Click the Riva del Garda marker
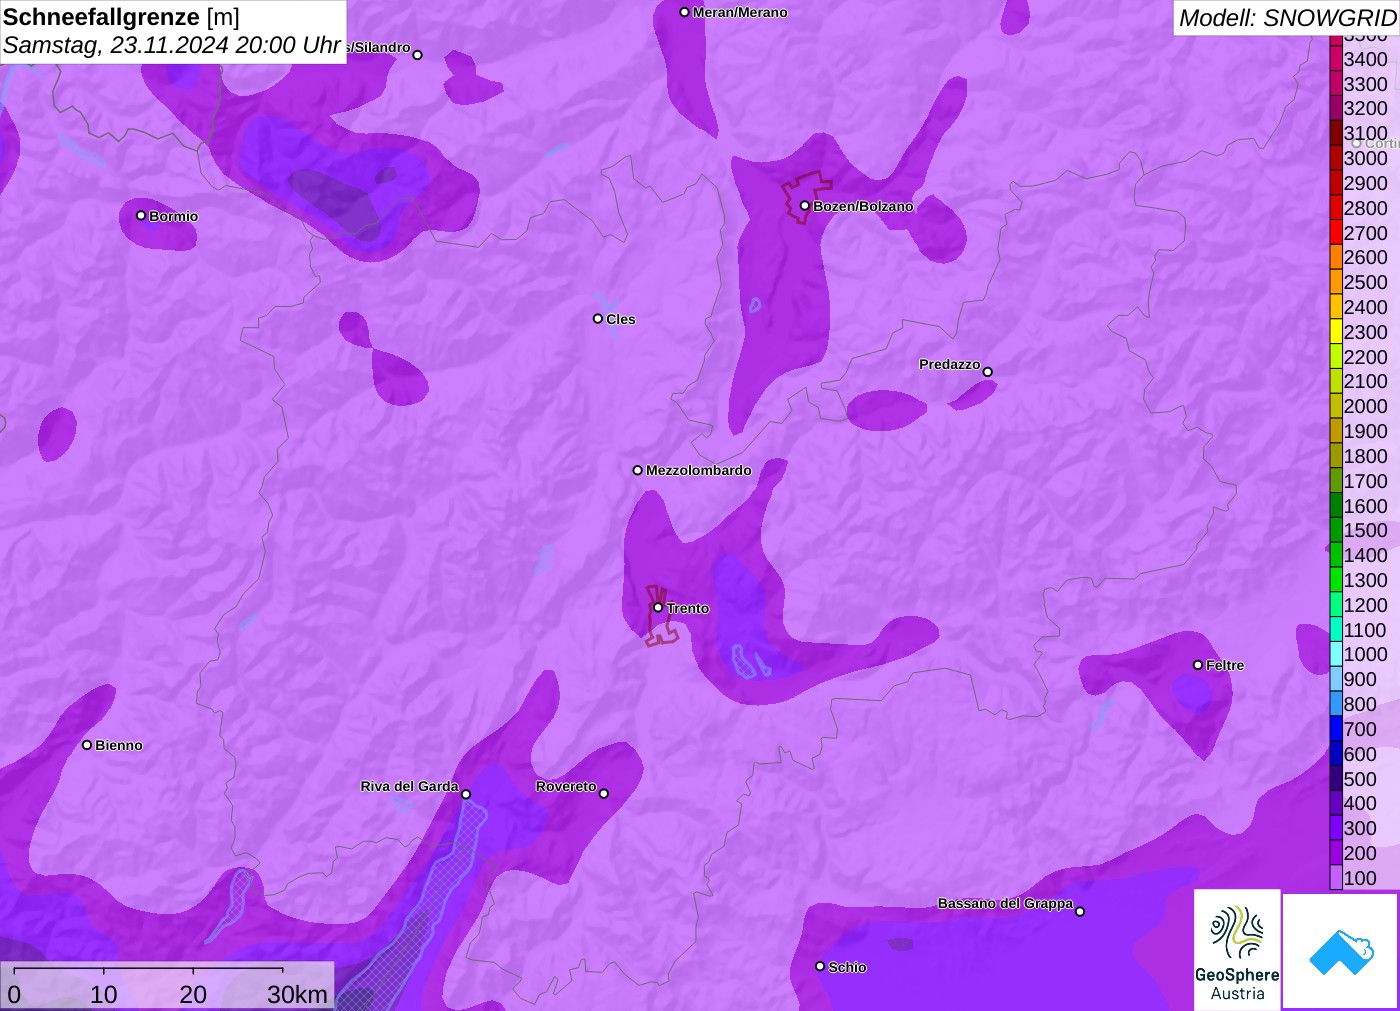This screenshot has width=1400, height=1011. pyautogui.click(x=466, y=794)
